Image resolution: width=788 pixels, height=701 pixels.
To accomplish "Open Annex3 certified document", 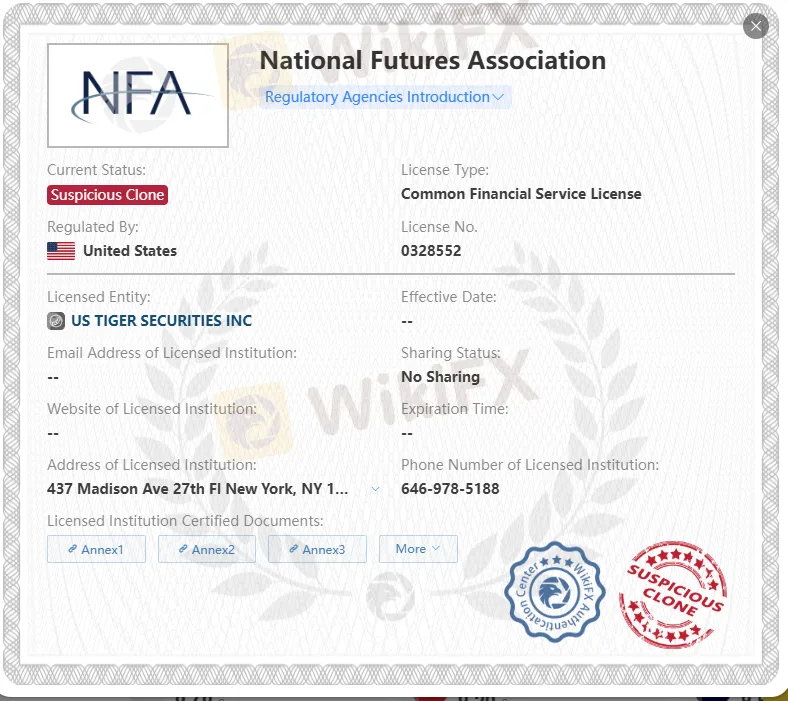I will click(x=317, y=549).
